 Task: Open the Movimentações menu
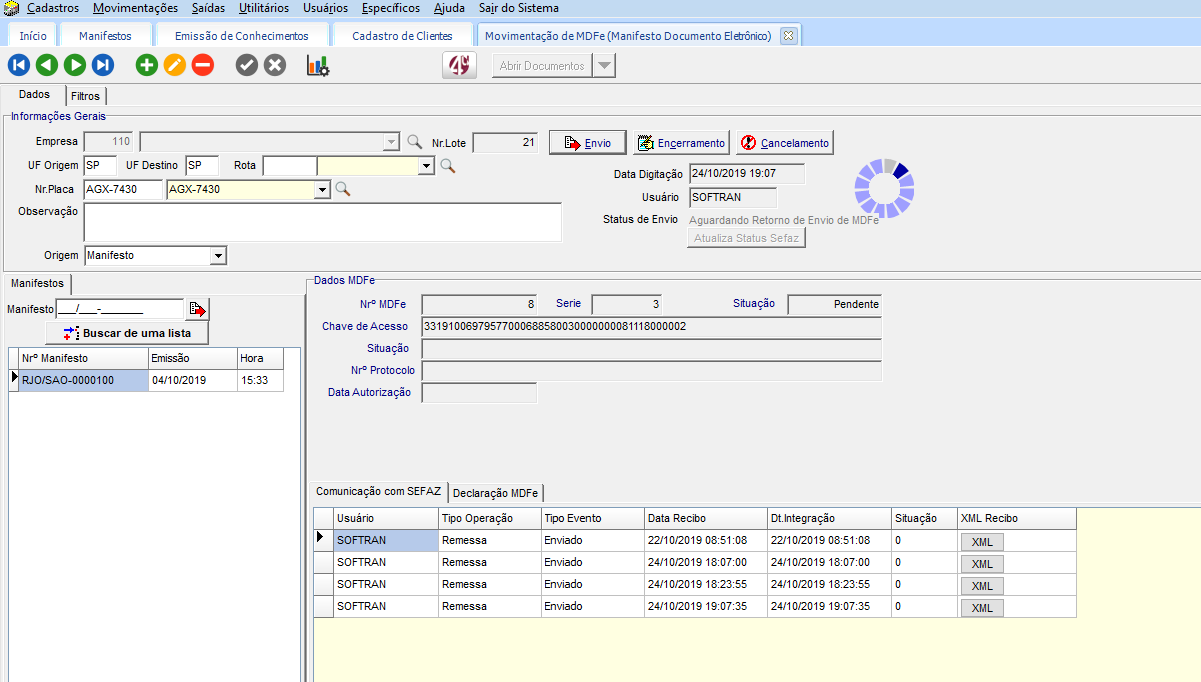pyautogui.click(x=135, y=8)
